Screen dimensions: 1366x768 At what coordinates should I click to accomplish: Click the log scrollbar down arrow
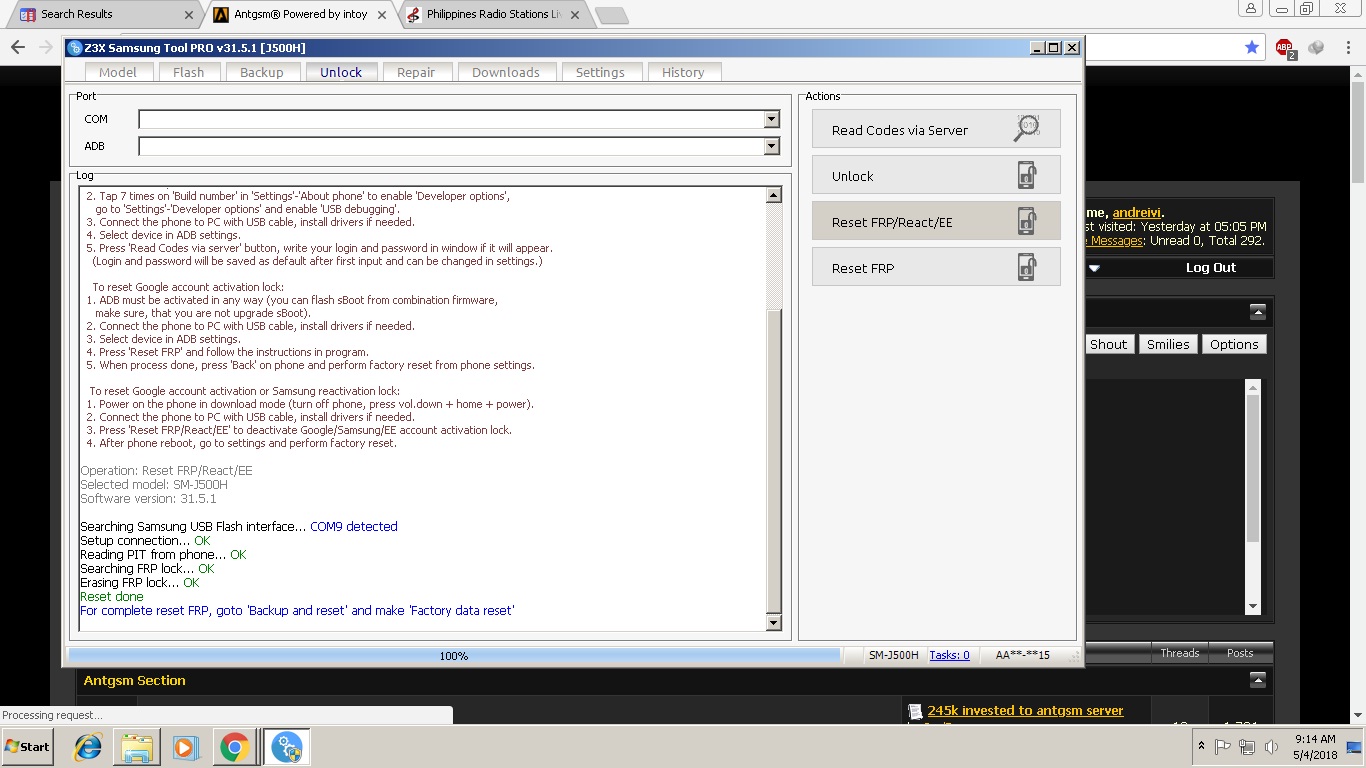click(x=774, y=623)
